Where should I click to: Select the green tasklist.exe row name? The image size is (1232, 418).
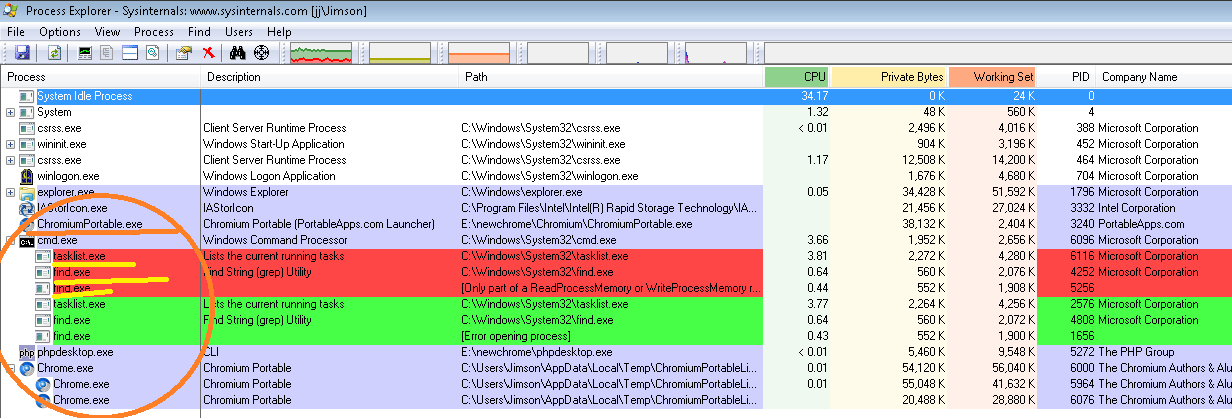(x=79, y=304)
